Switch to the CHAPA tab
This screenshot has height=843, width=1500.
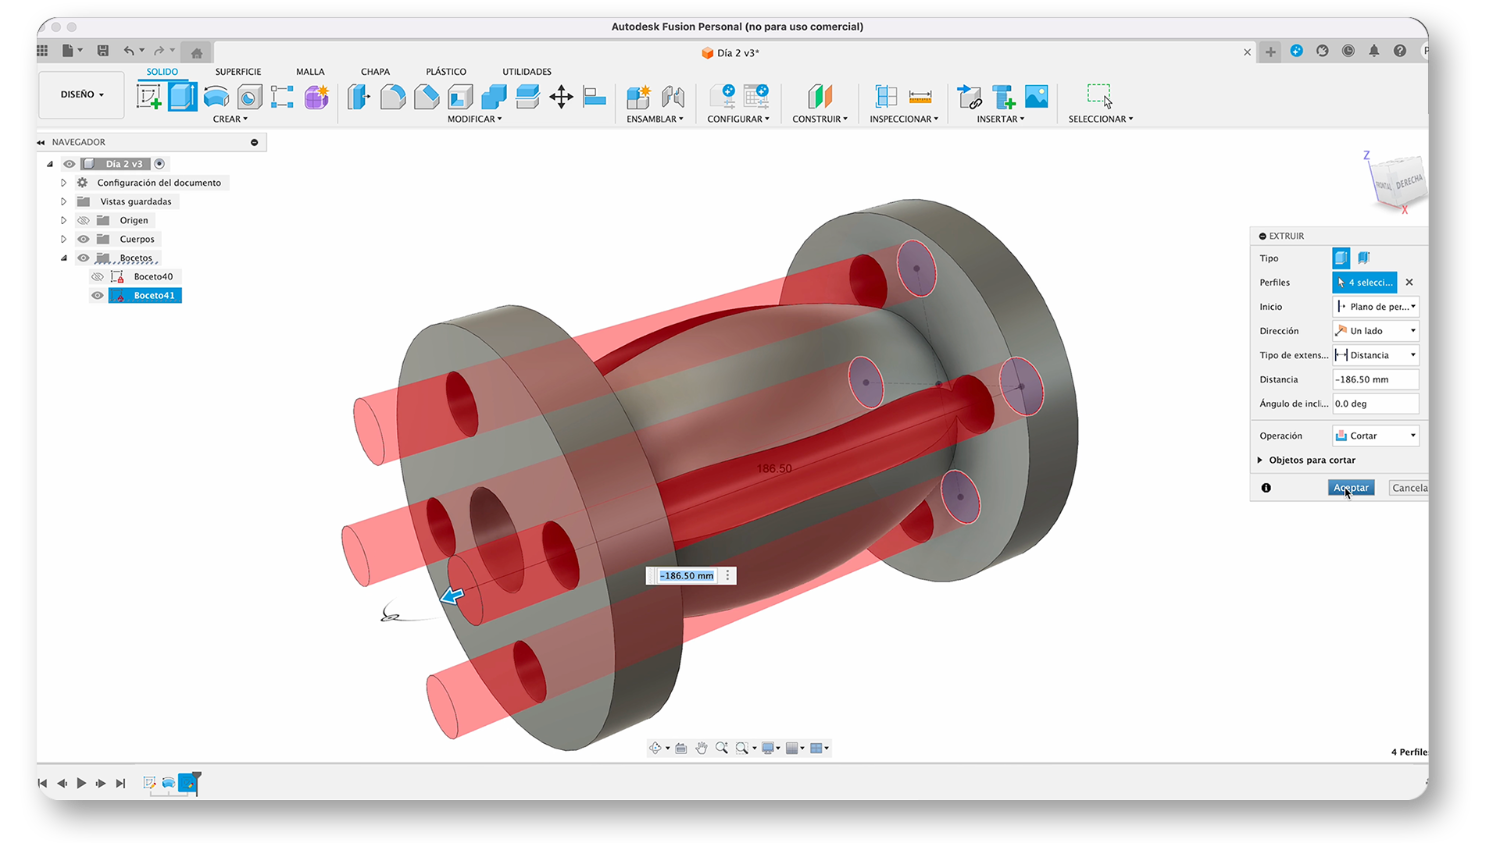point(375,72)
